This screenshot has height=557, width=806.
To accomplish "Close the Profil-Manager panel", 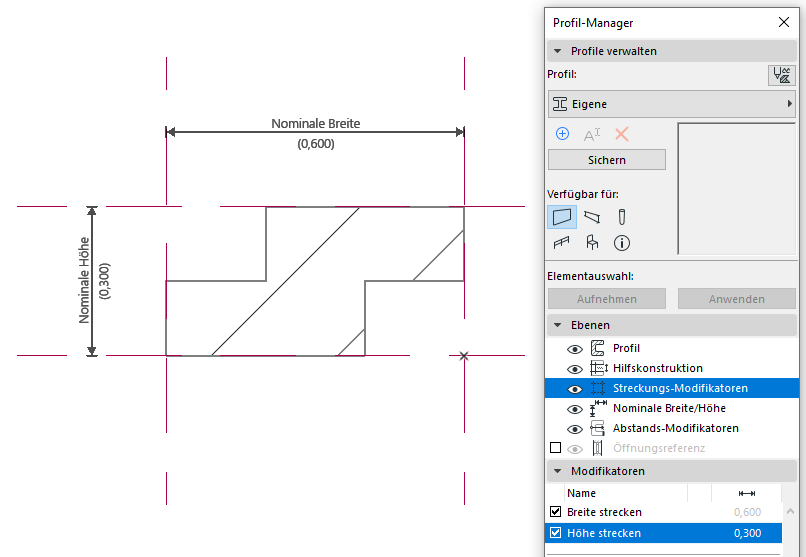I will (784, 22).
